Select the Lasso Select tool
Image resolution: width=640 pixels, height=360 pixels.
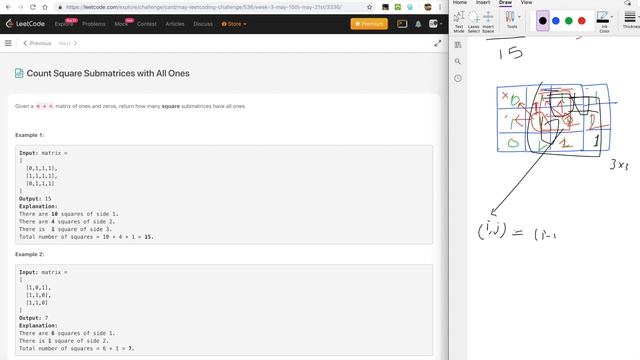point(473,22)
